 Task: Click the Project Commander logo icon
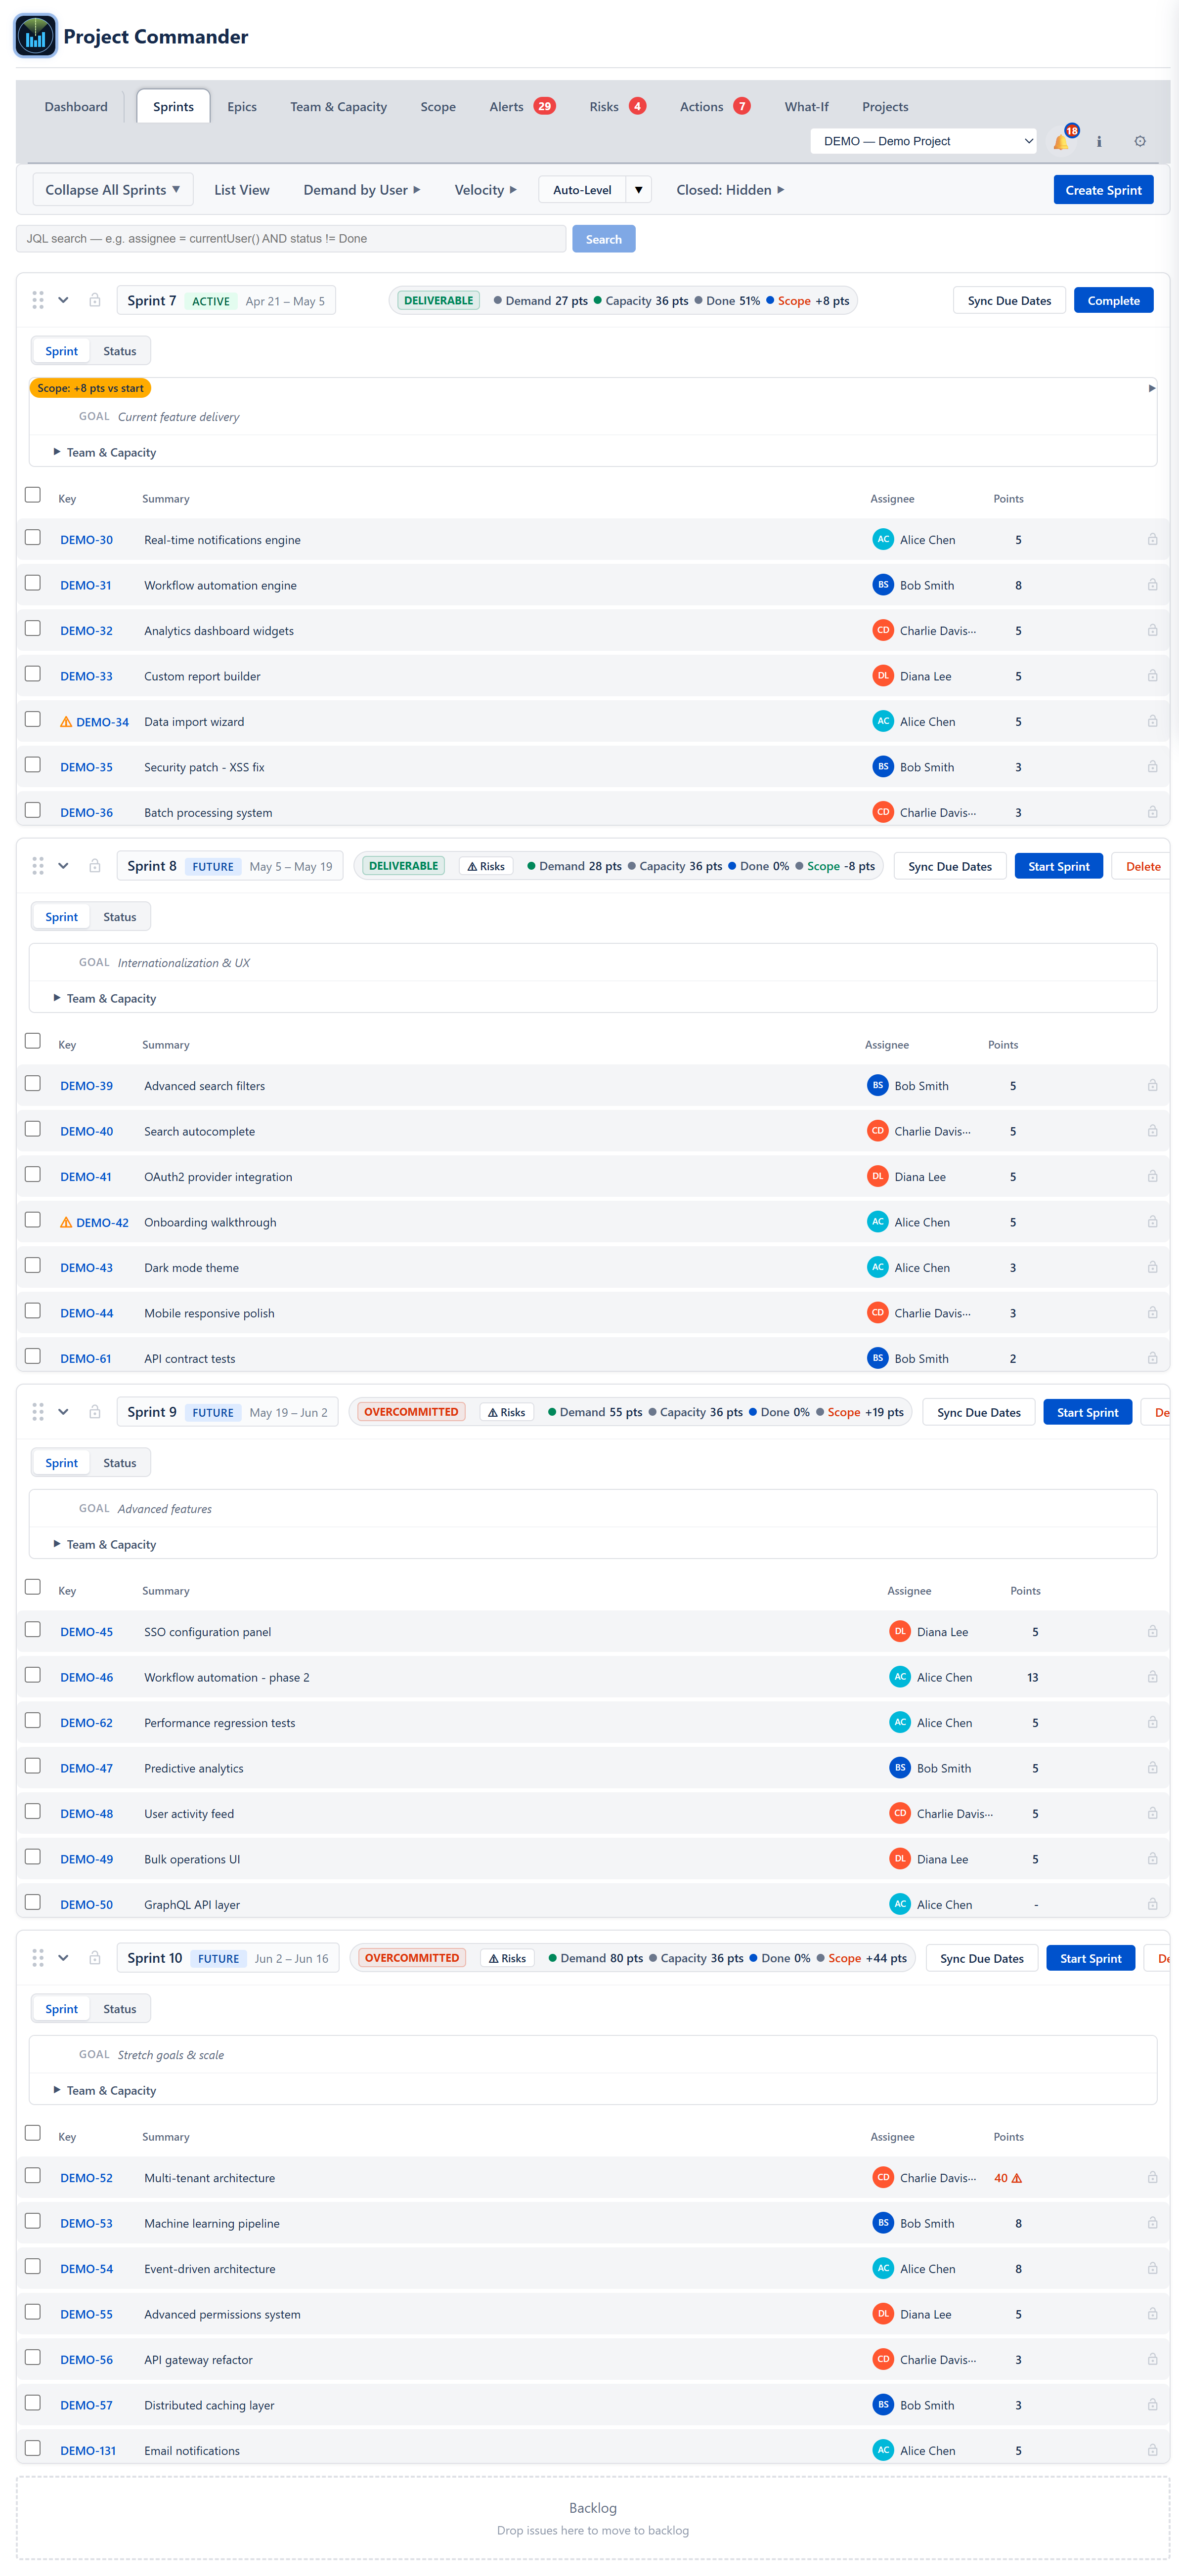click(36, 36)
